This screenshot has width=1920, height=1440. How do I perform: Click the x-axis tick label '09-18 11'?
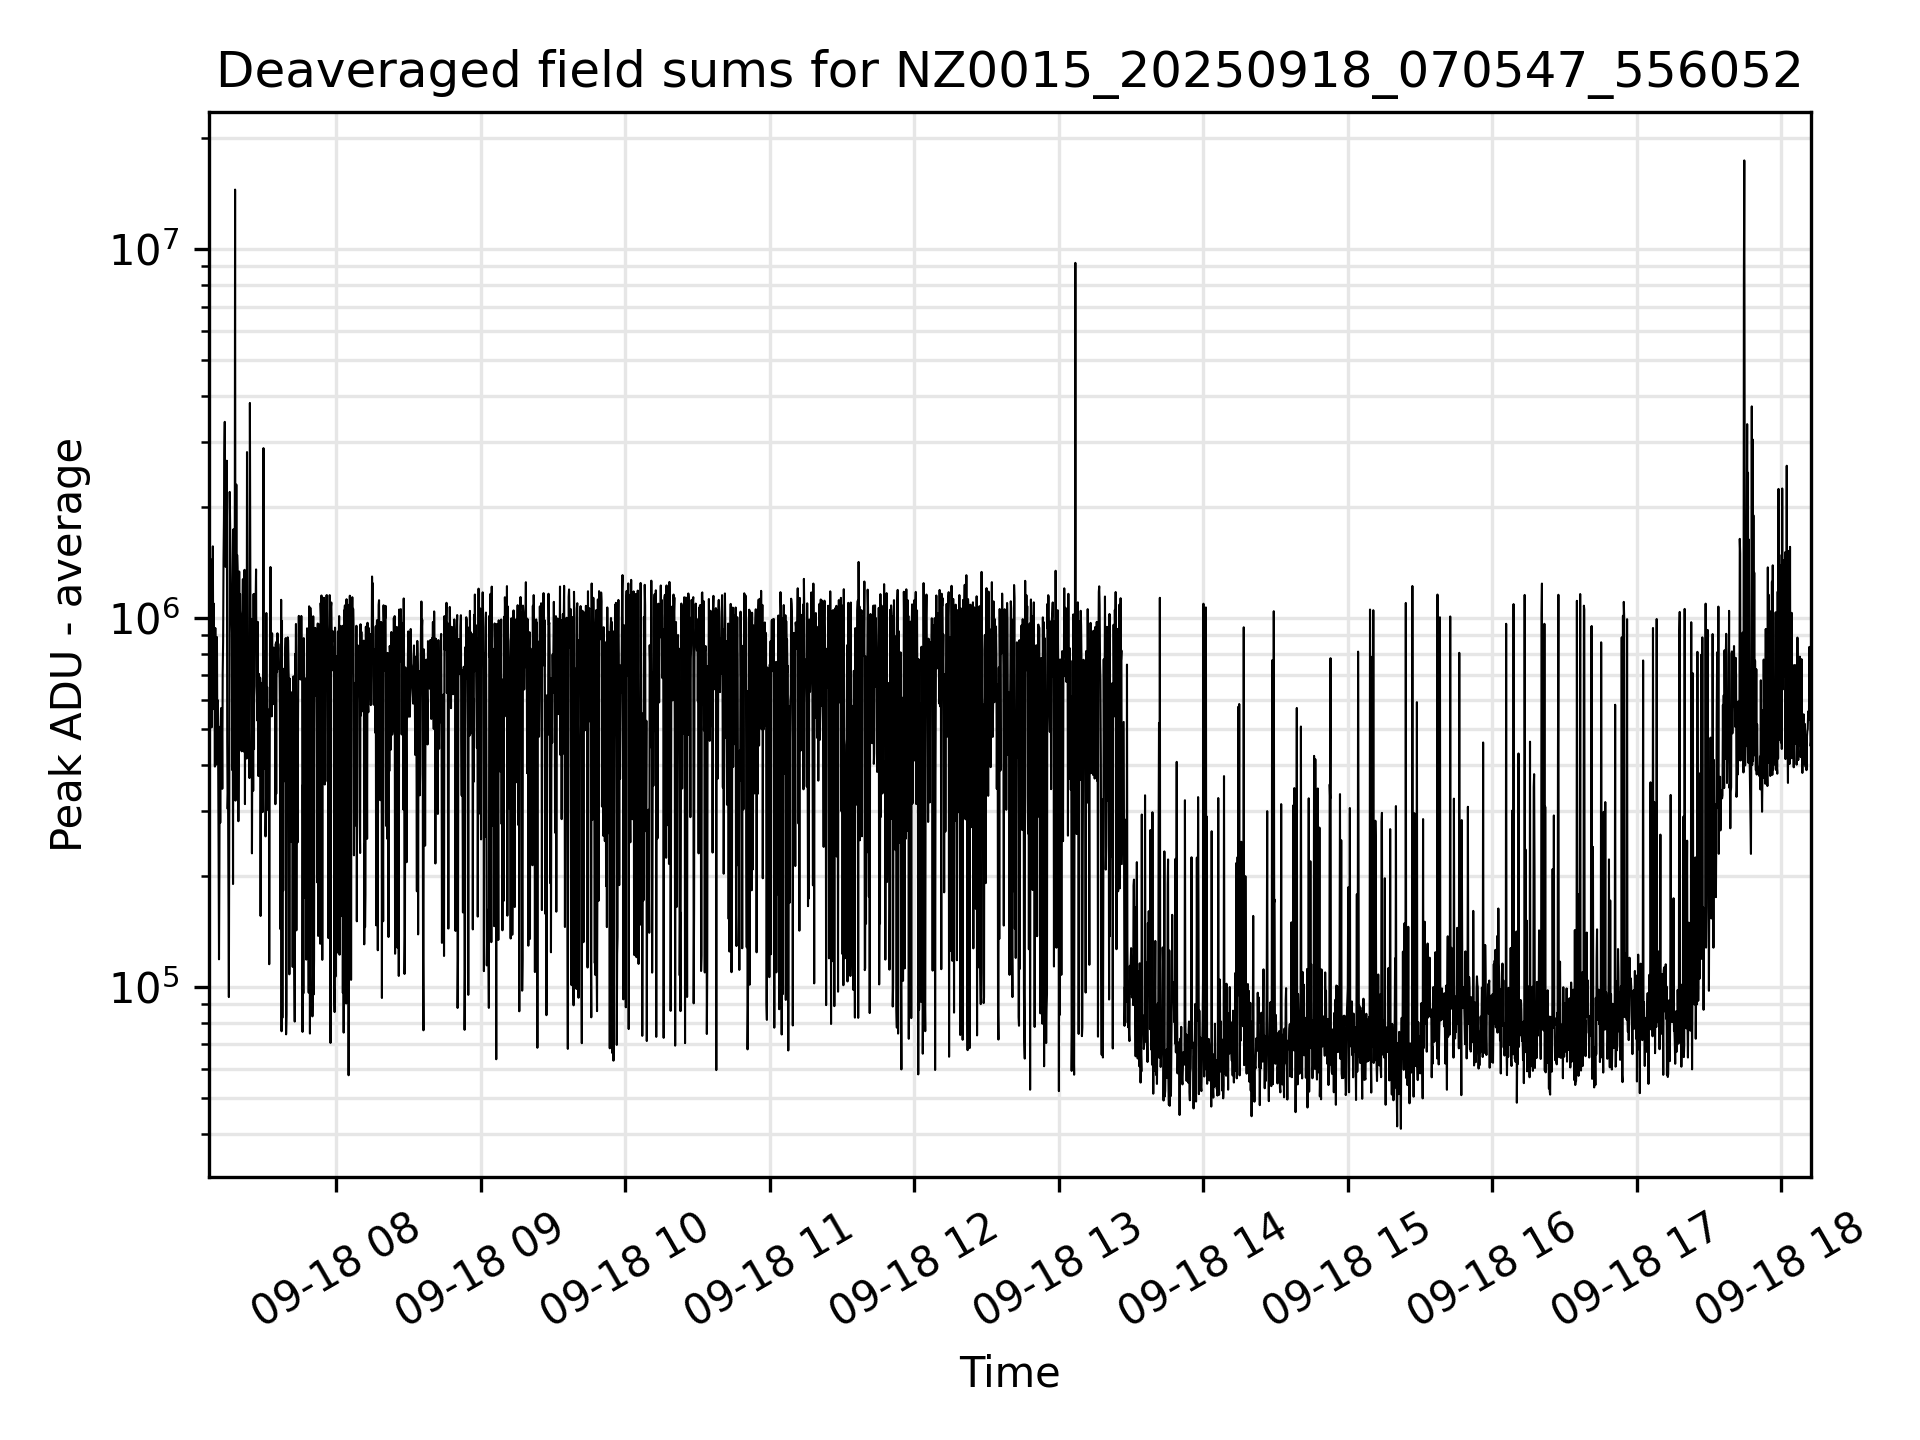769,1269
